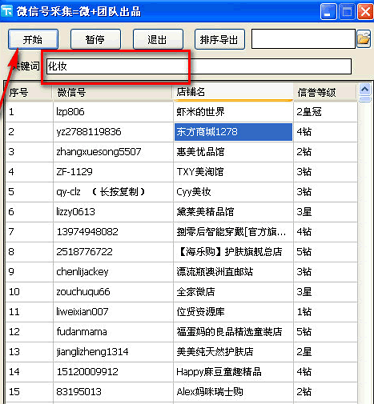Select the row with lzp806
The height and width of the screenshot is (404, 374).
(181, 112)
